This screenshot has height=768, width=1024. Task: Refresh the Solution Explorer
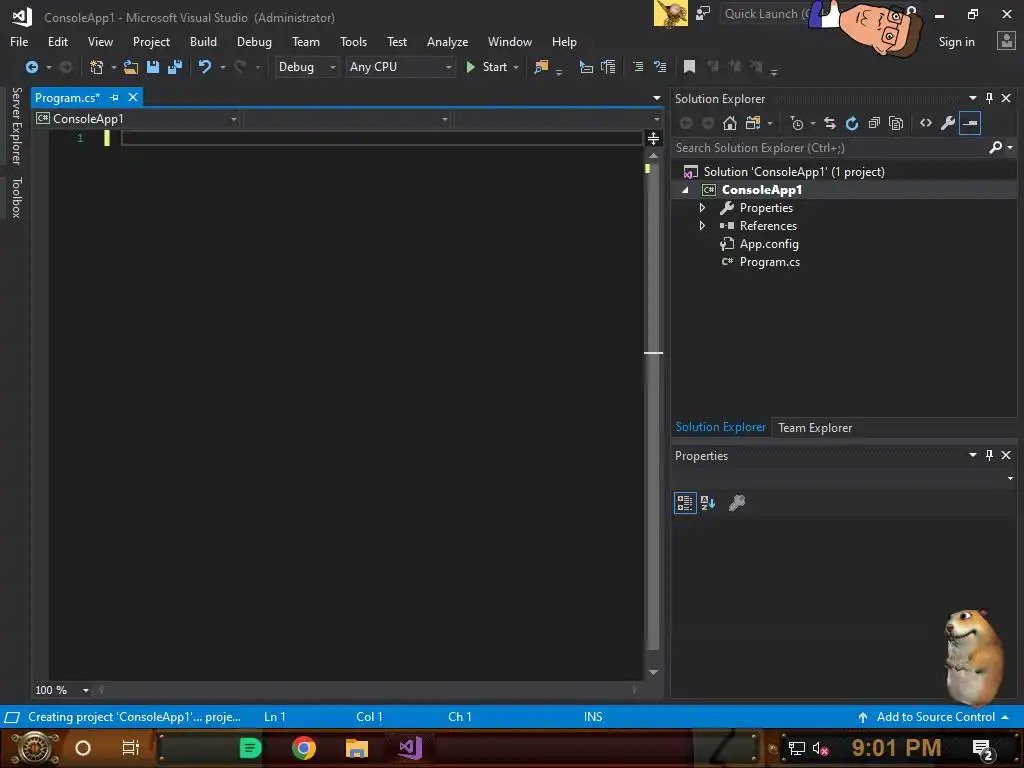[852, 123]
